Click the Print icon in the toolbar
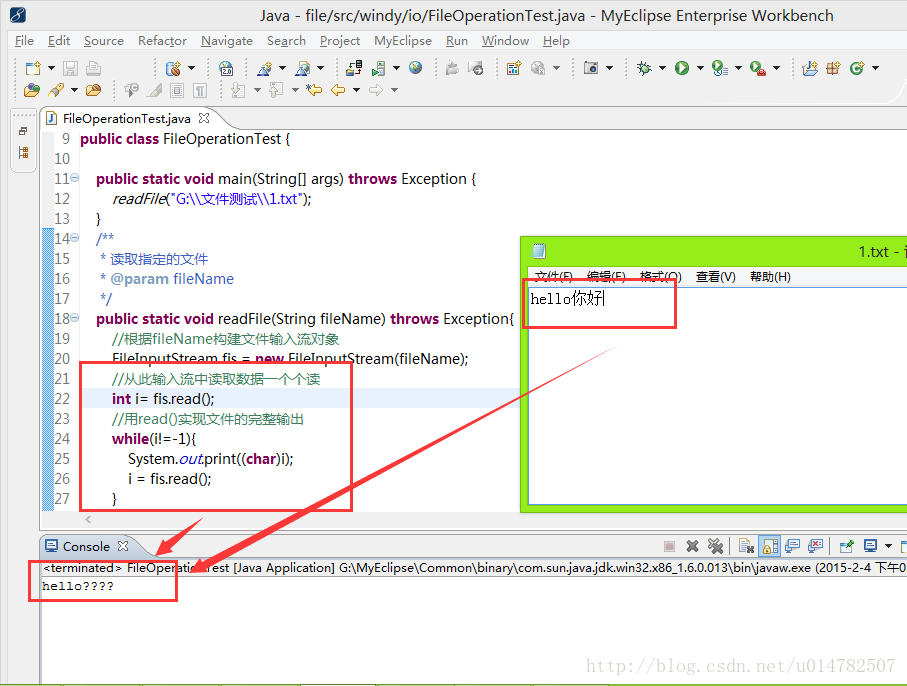 coord(93,68)
